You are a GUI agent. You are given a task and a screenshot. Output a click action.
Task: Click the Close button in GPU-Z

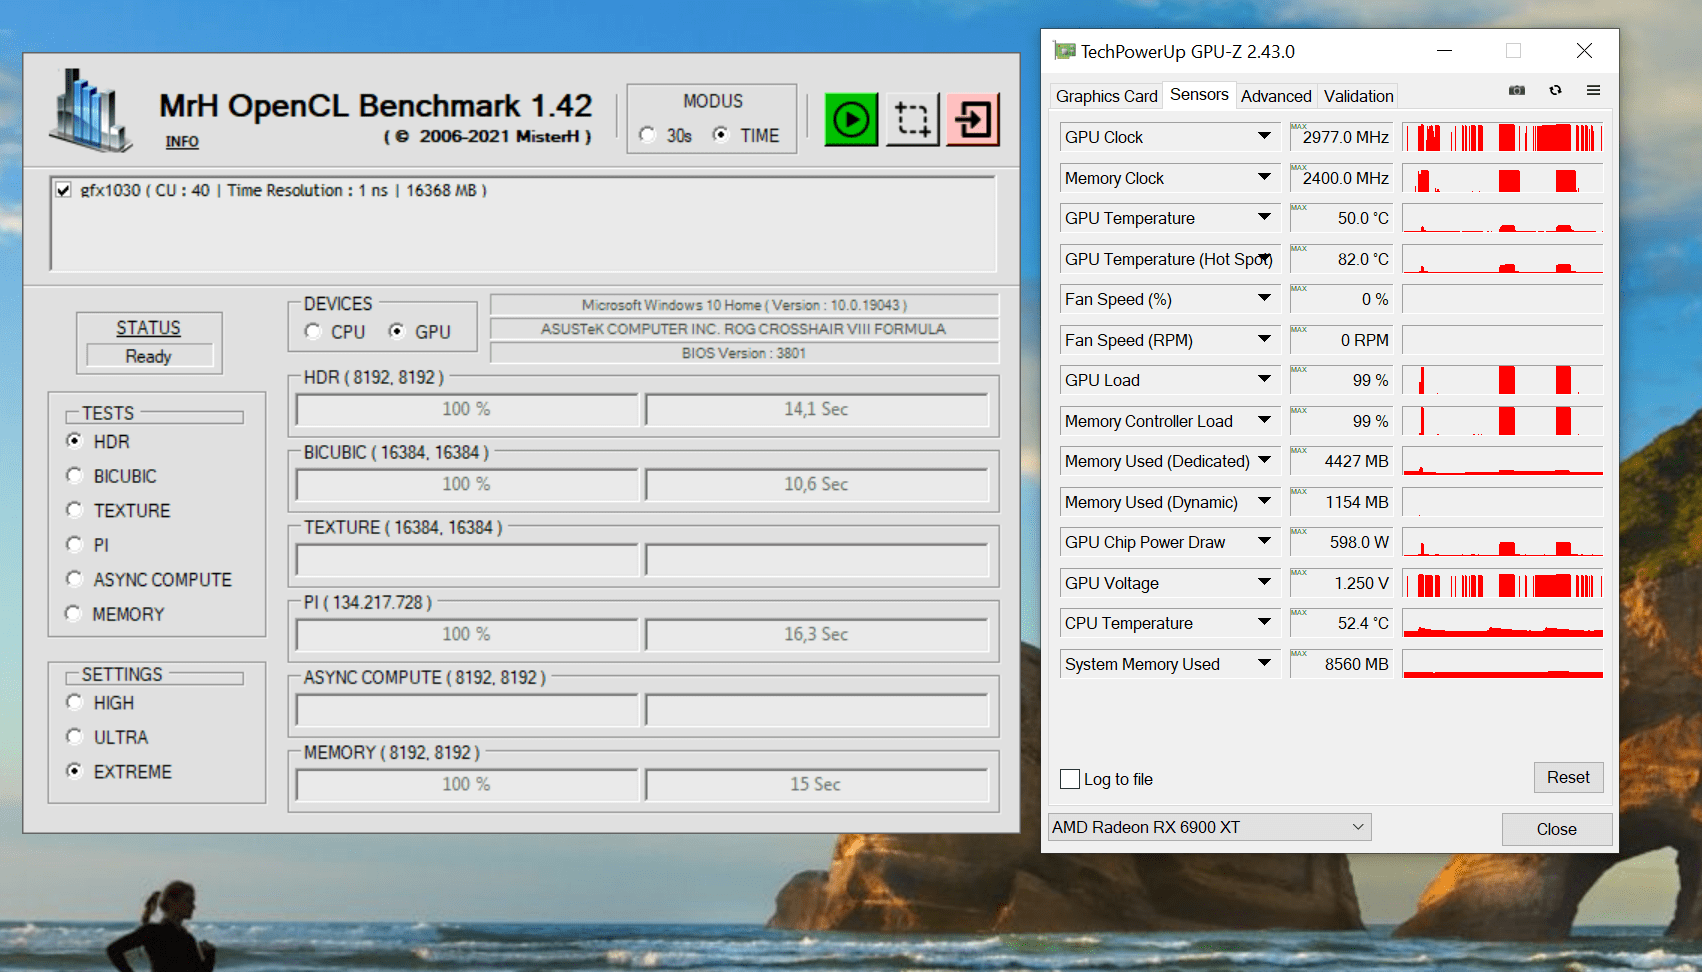(1556, 829)
